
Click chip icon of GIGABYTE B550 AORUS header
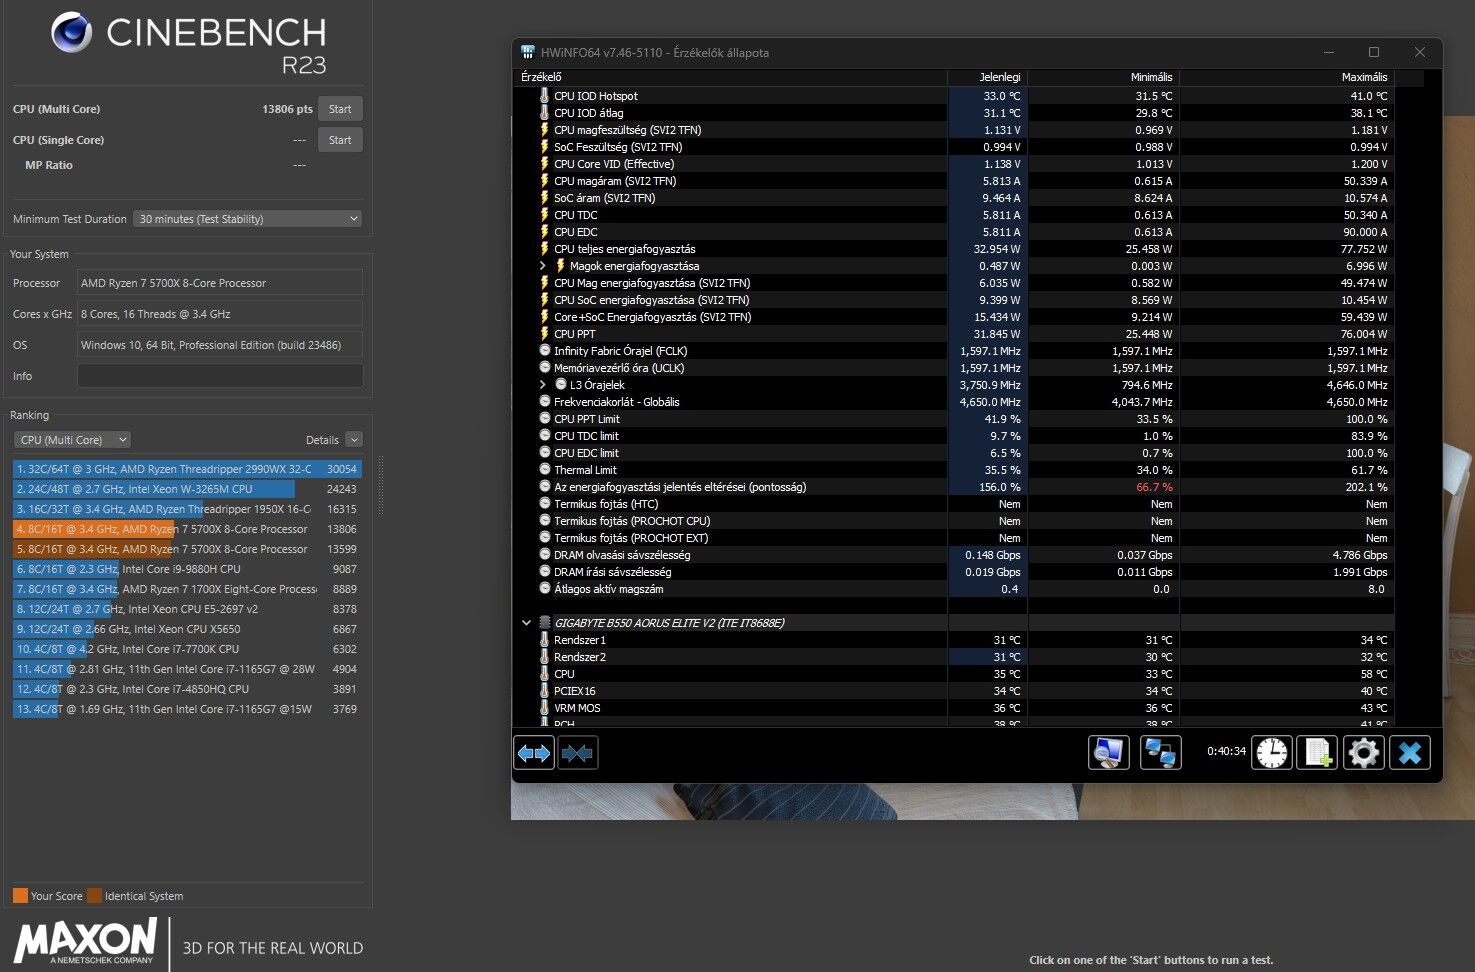coord(545,623)
